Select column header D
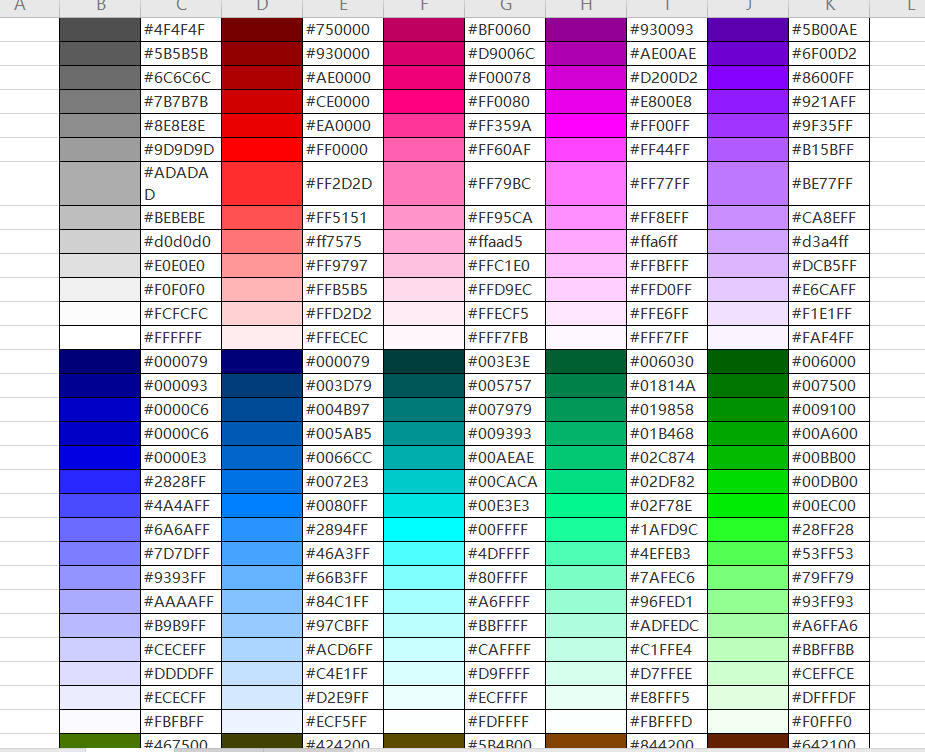This screenshot has width=925, height=752. (x=262, y=7)
